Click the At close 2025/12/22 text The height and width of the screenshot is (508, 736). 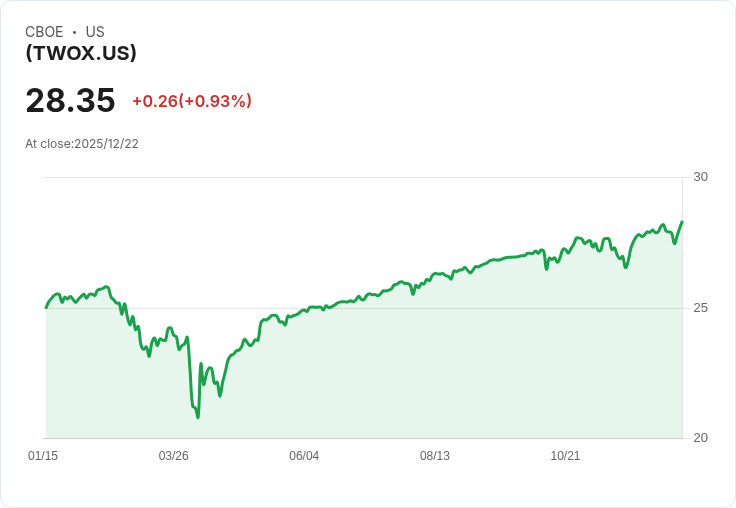pos(82,144)
